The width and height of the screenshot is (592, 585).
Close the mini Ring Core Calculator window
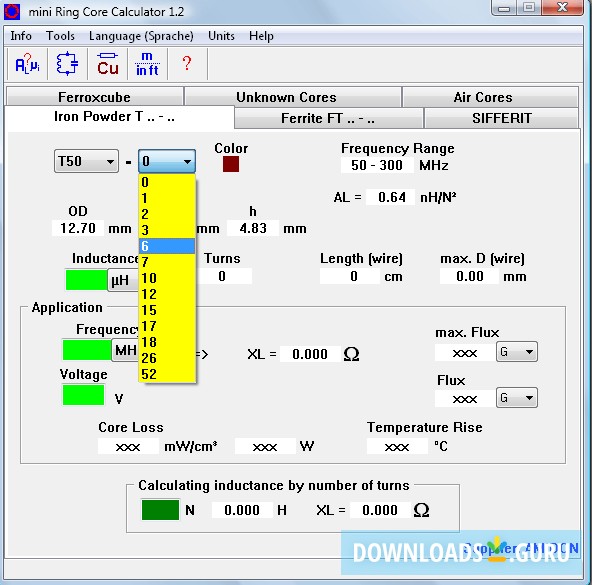tap(563, 8)
